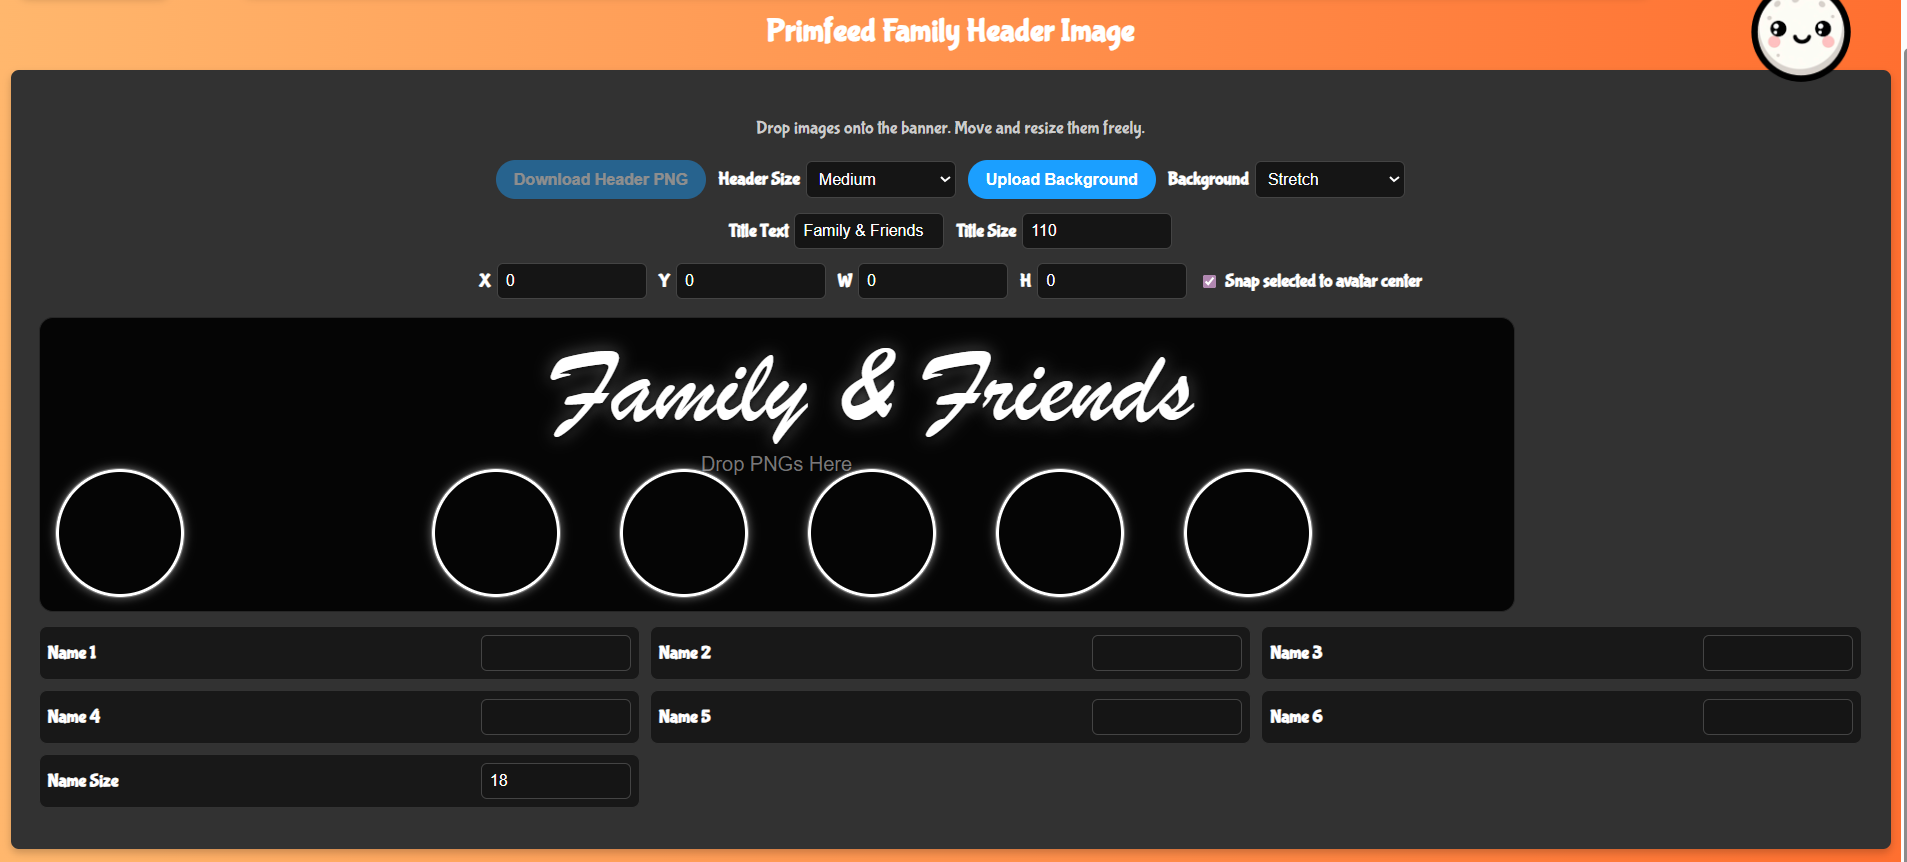Viewport: 1907px width, 862px height.
Task: Select the Name 3 input box
Action: (x=1778, y=653)
